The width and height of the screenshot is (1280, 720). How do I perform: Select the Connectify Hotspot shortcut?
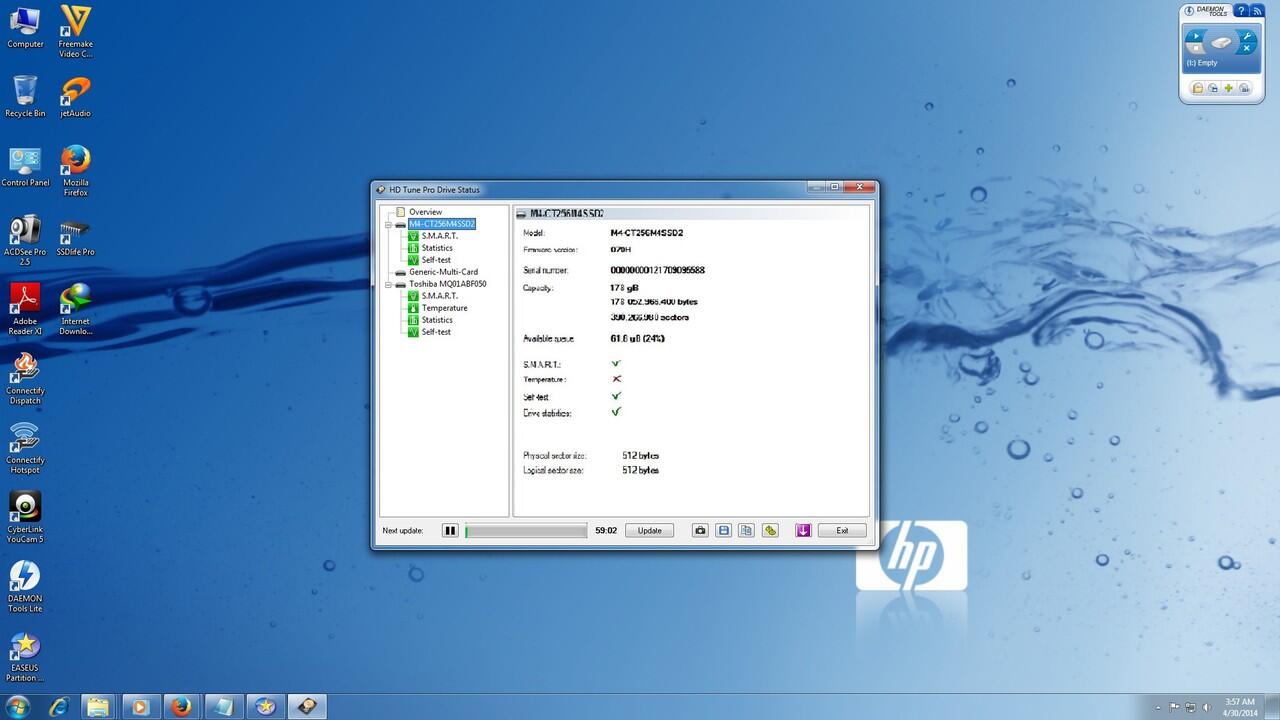pos(25,448)
